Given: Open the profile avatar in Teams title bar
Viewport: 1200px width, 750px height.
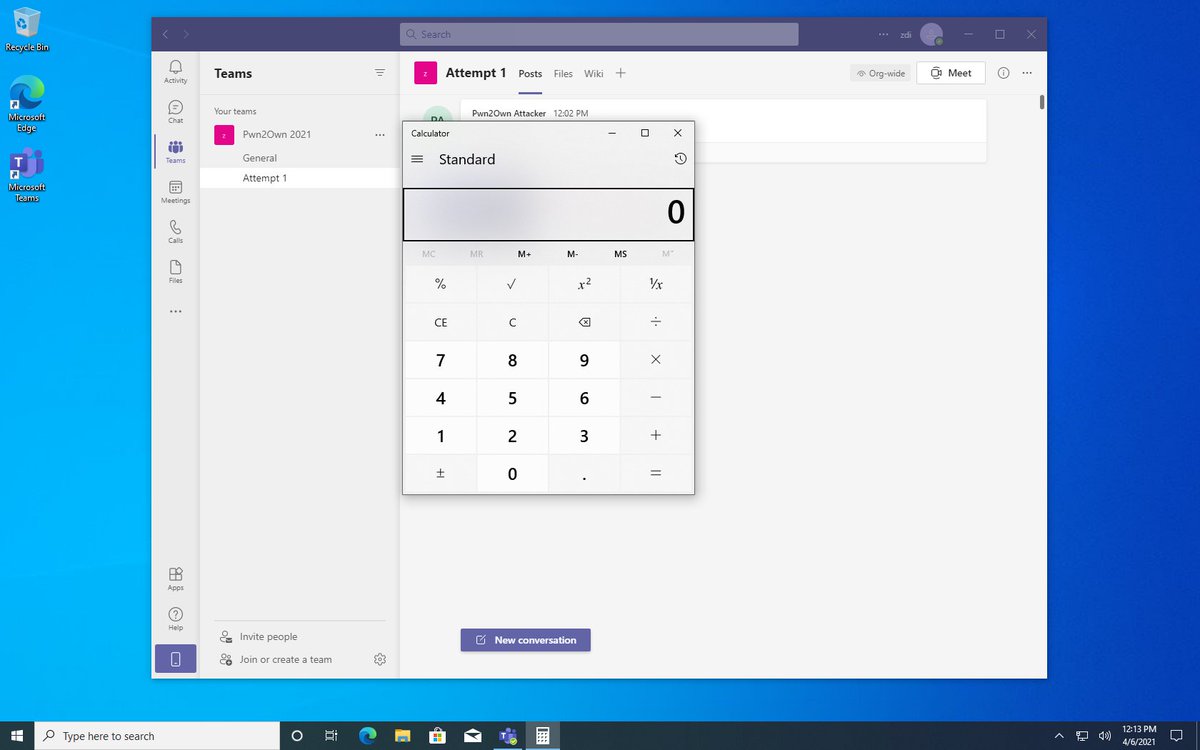Looking at the screenshot, I should click(931, 34).
